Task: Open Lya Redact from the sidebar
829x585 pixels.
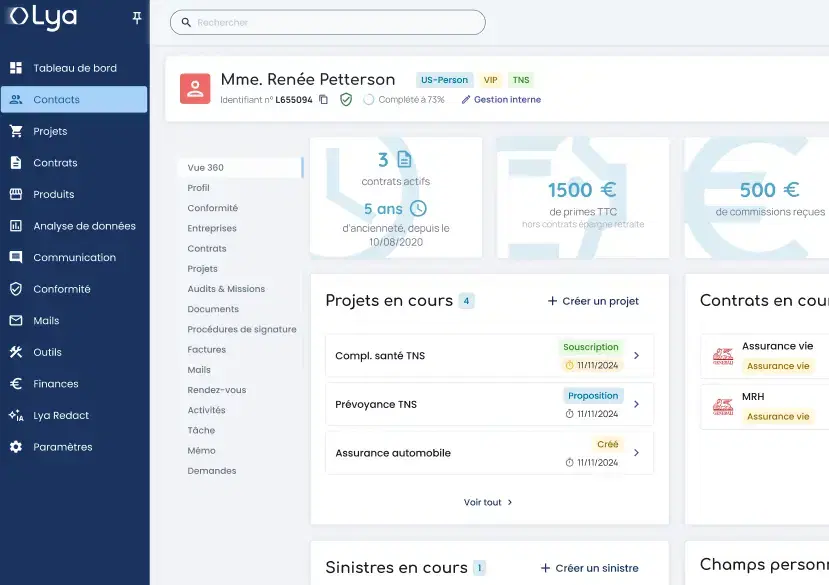Action: point(60,415)
